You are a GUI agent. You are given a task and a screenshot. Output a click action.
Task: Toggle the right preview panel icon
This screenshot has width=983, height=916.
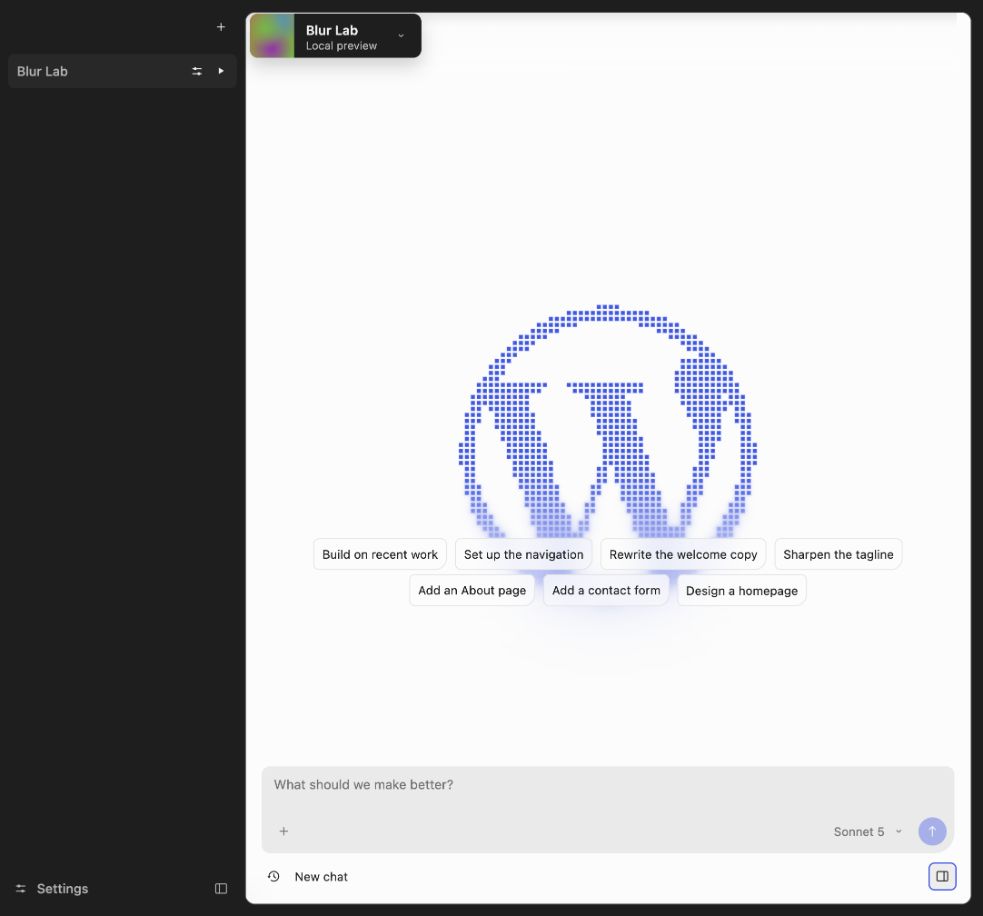[x=942, y=877]
